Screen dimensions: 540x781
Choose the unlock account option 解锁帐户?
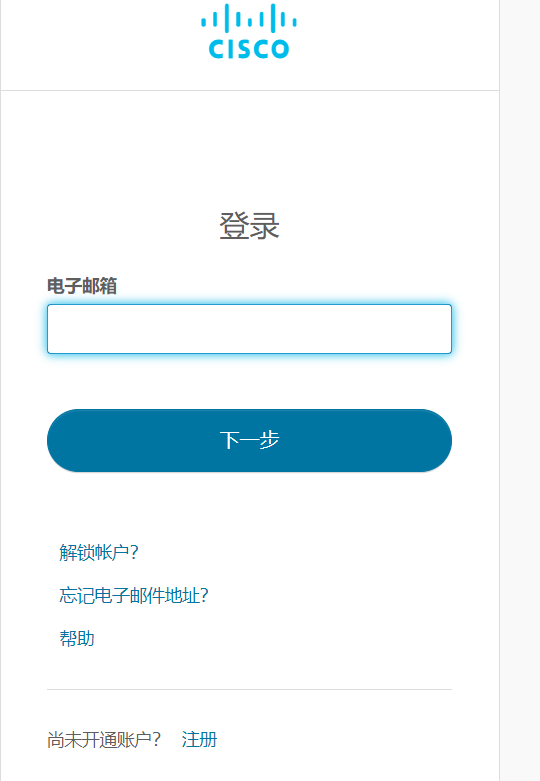[x=99, y=552]
